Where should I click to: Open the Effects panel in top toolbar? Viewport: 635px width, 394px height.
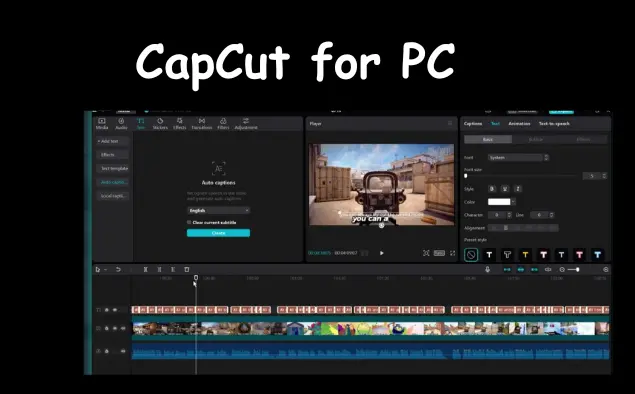179,124
